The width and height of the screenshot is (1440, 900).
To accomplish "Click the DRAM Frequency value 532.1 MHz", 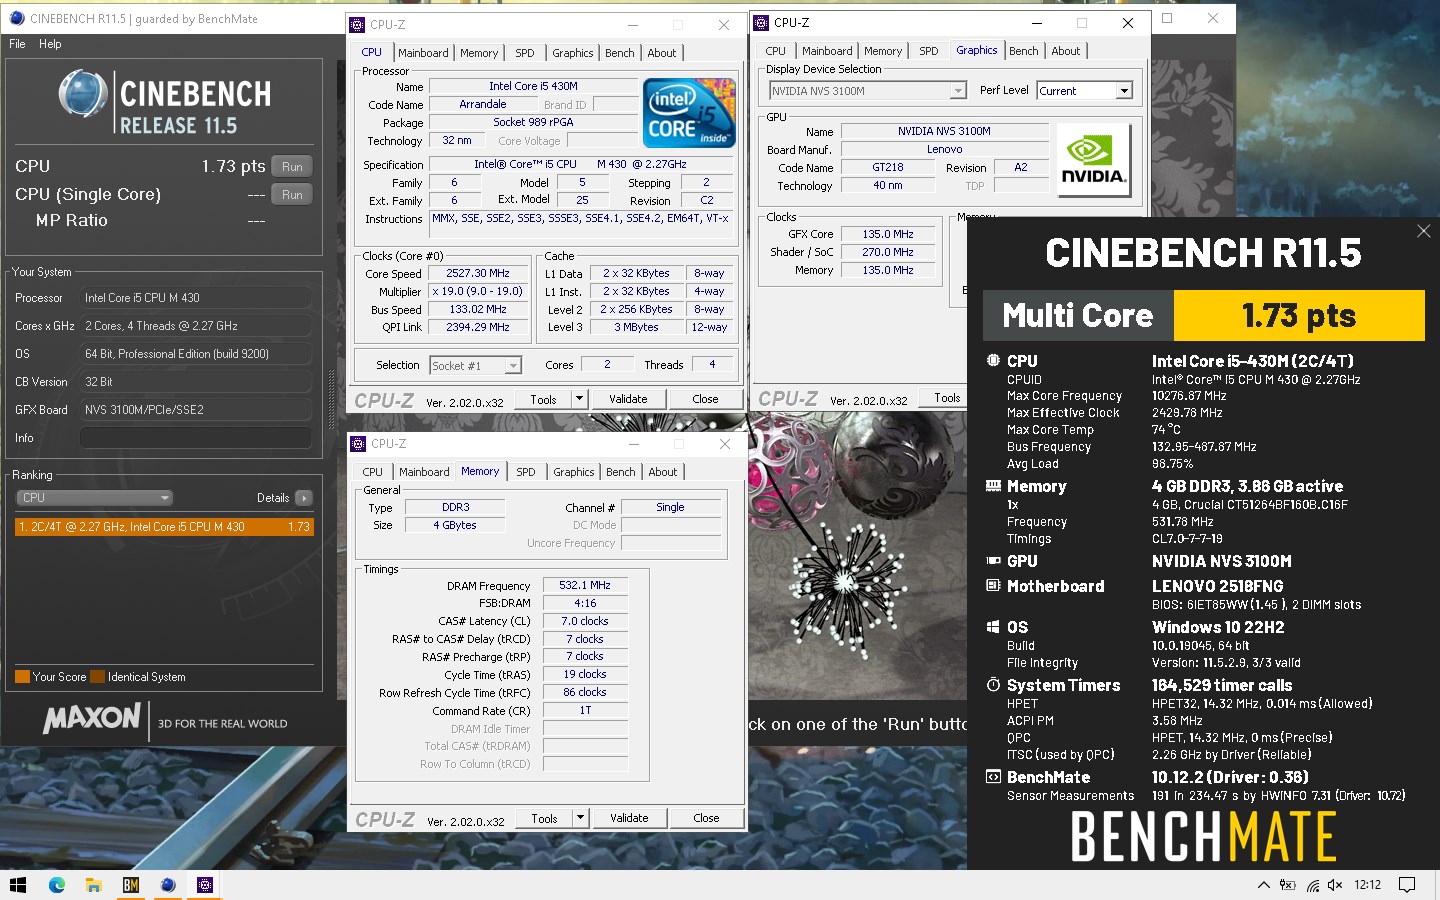I will click(585, 586).
